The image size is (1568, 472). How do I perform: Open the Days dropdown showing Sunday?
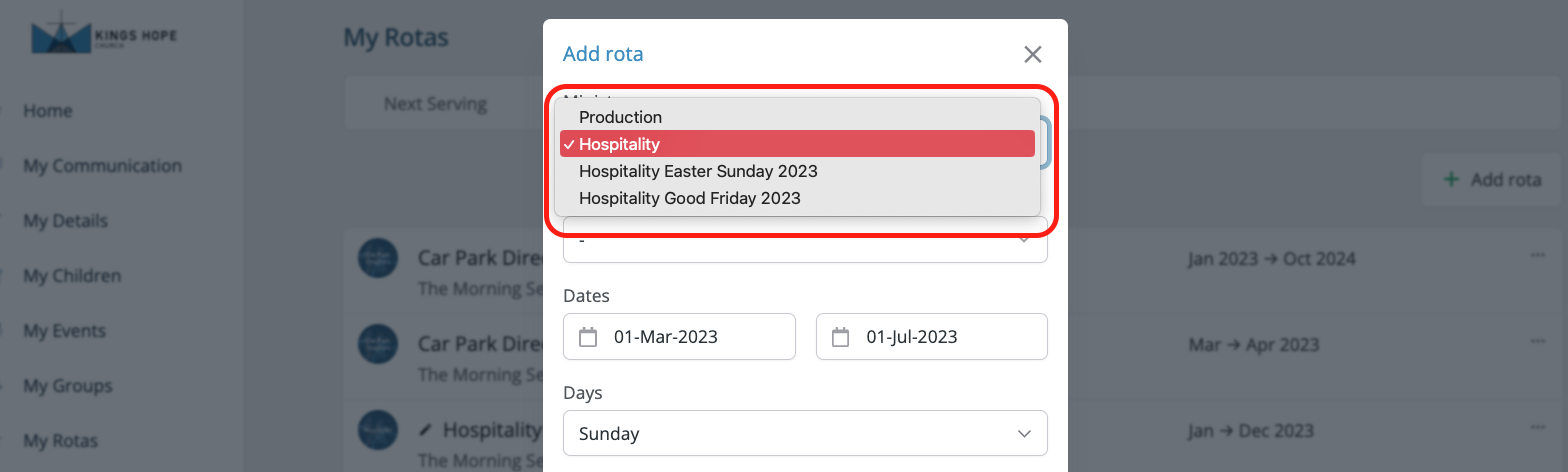point(805,434)
